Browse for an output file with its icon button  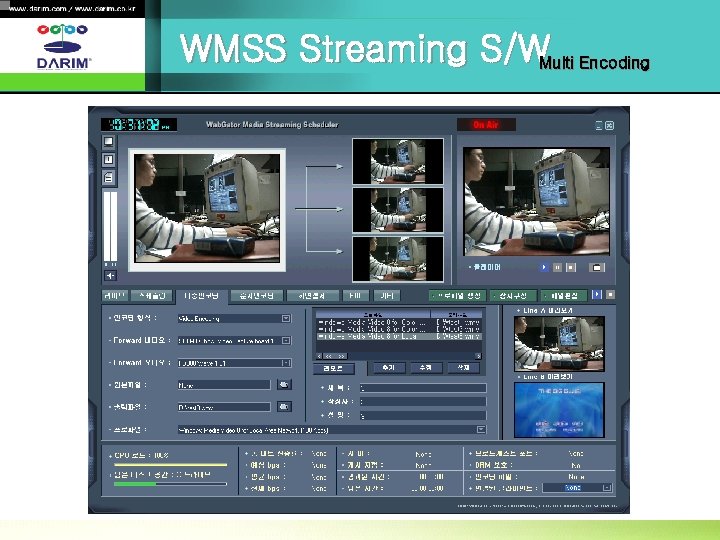click(x=284, y=407)
